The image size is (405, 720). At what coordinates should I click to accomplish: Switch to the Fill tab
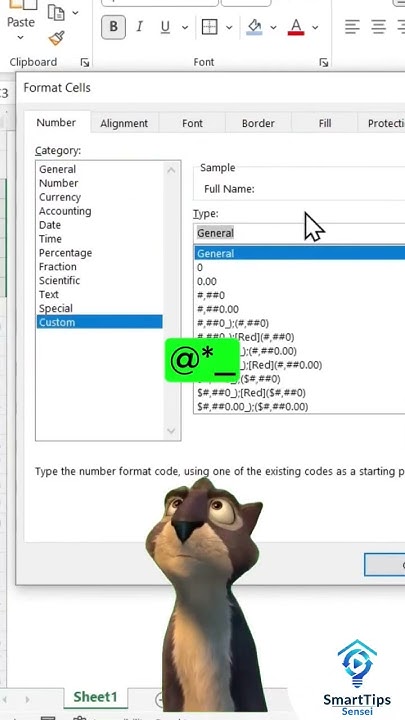(x=325, y=124)
